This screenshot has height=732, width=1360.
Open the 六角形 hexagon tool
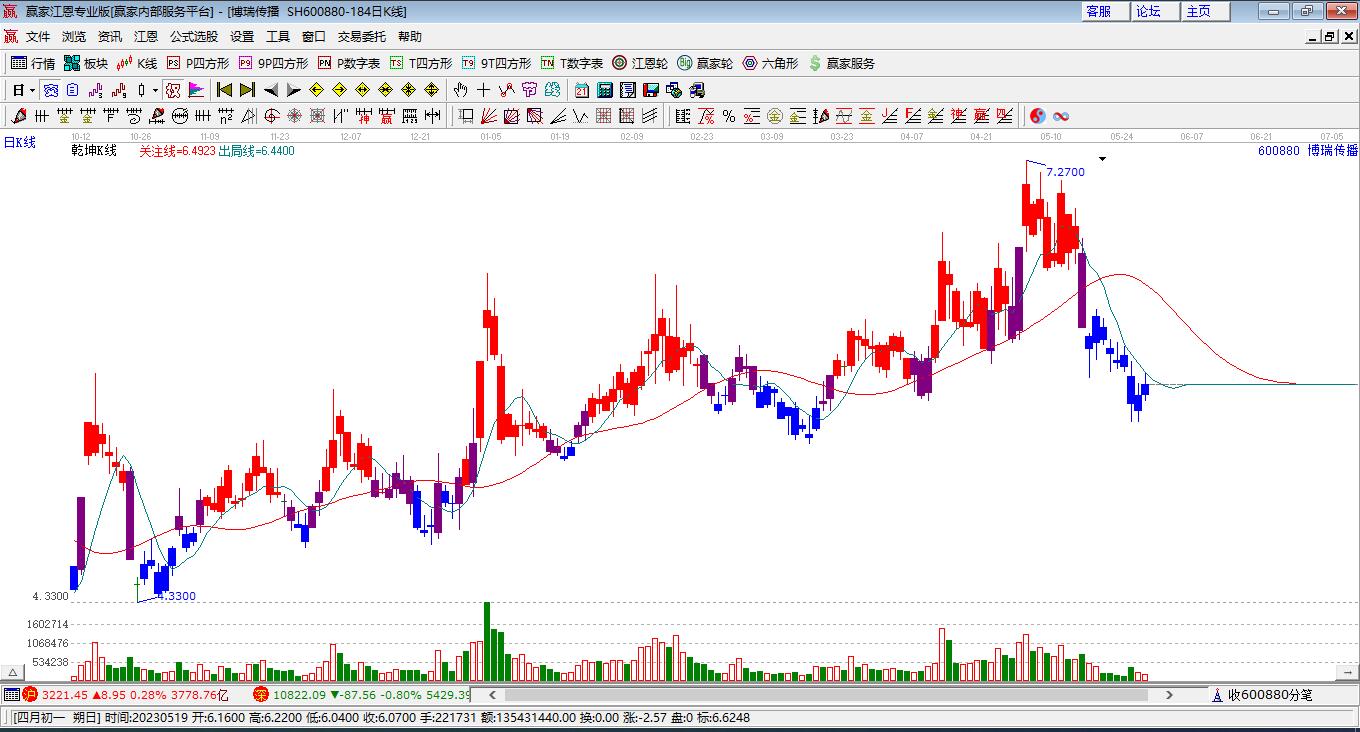pos(770,63)
